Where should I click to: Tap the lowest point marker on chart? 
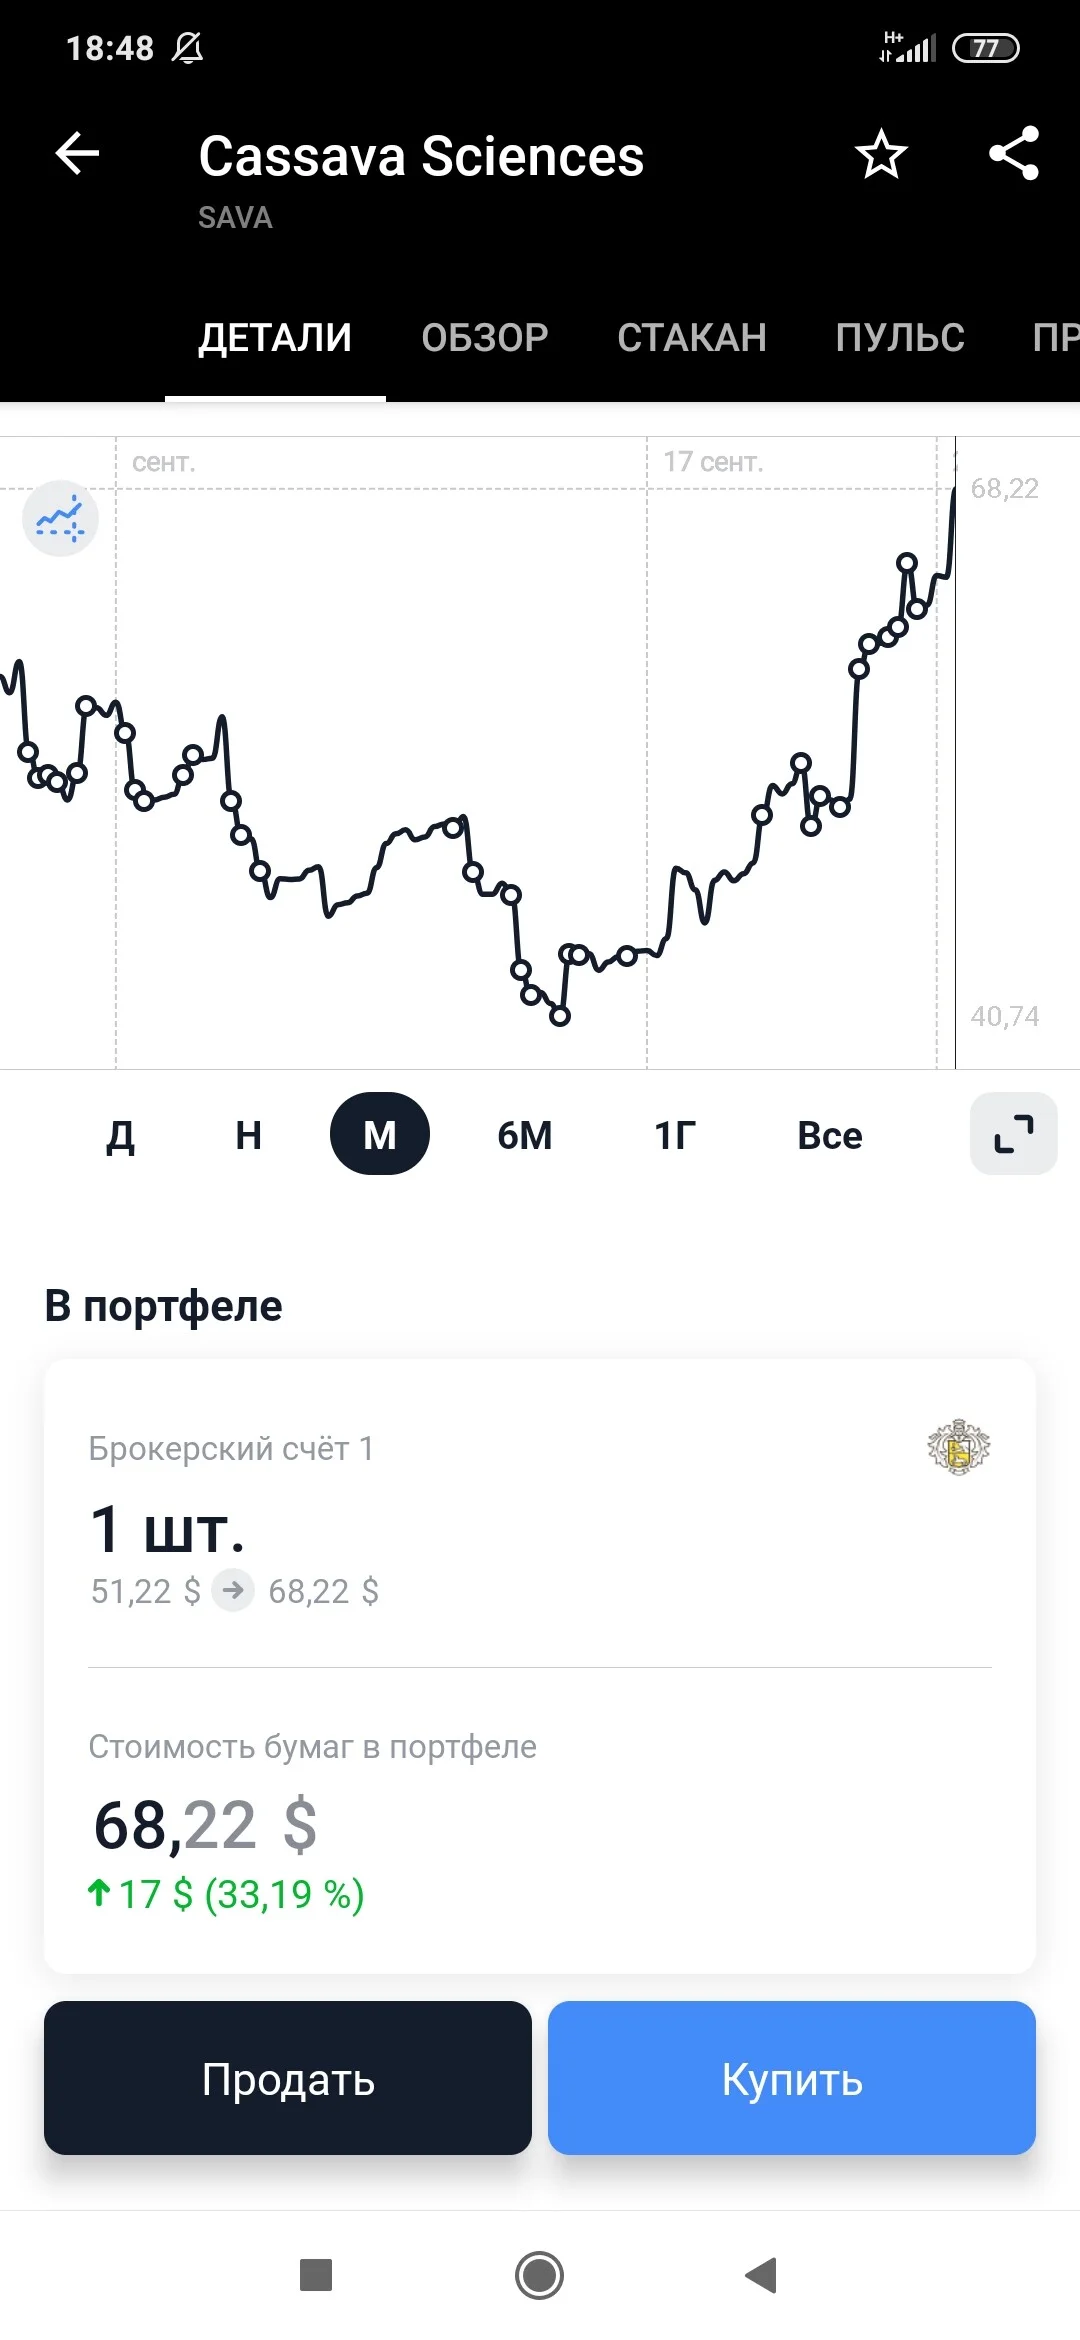click(560, 1016)
